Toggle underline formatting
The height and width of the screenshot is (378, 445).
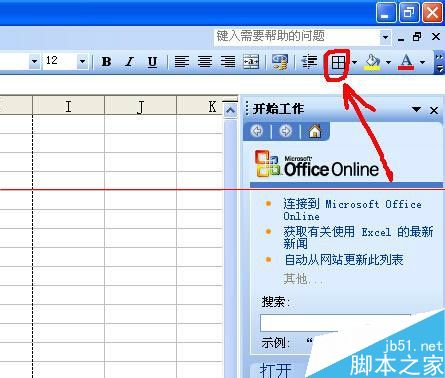click(152, 62)
